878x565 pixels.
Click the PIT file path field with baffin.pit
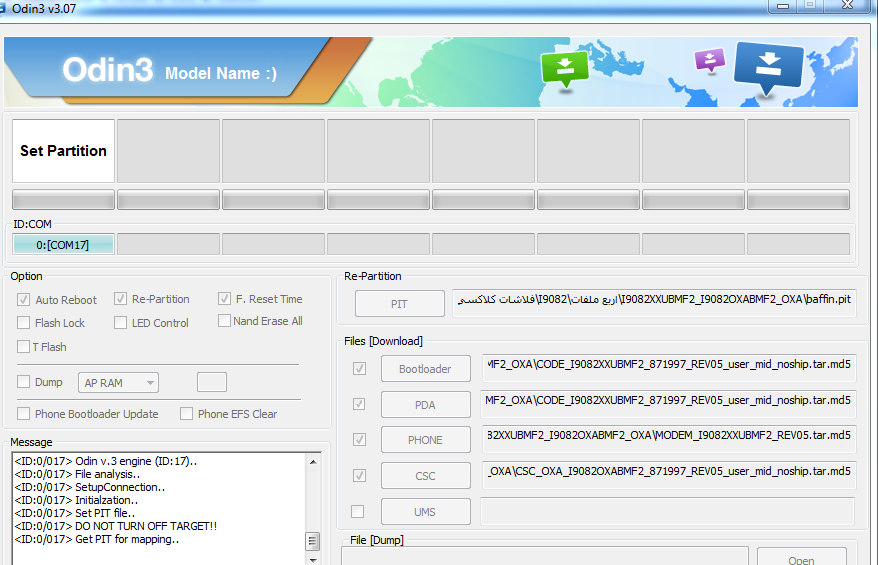click(x=654, y=302)
